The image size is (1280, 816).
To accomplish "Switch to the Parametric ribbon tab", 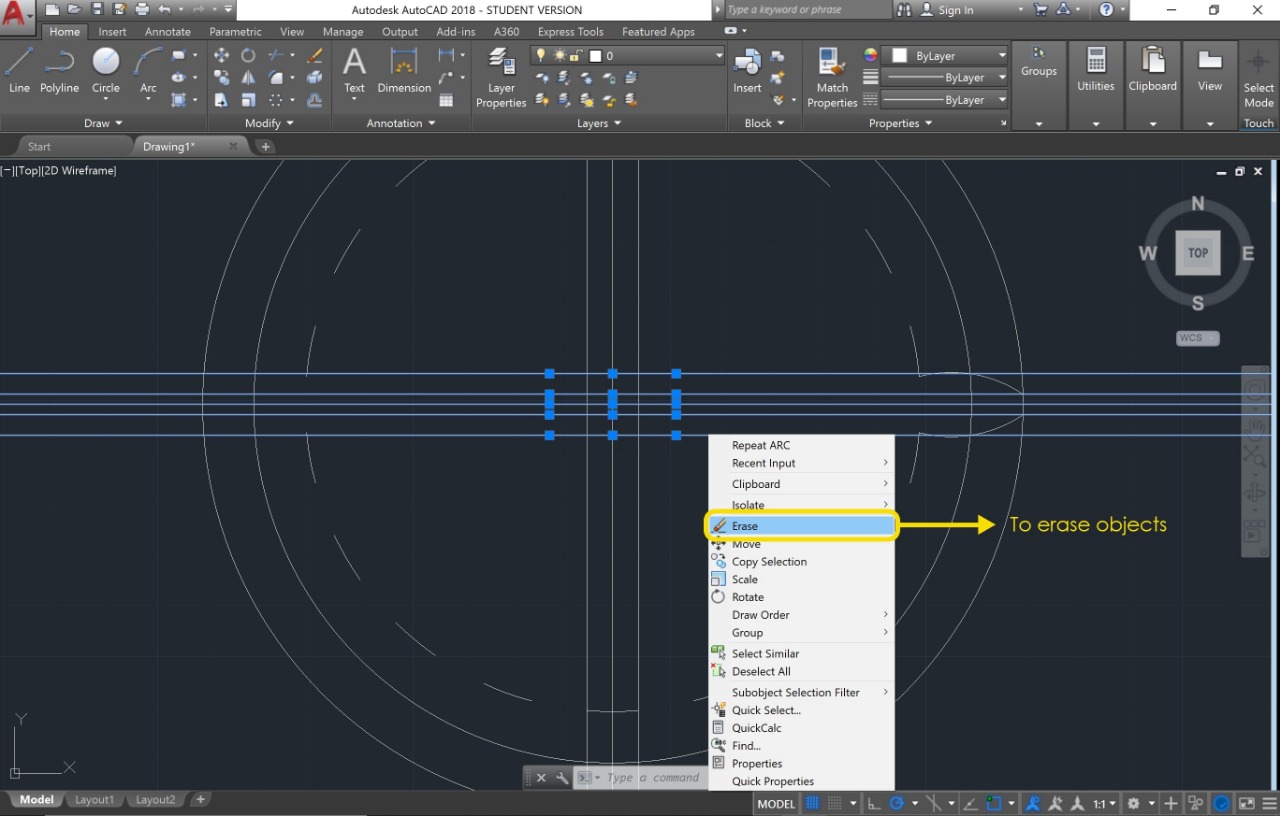I will [x=235, y=32].
